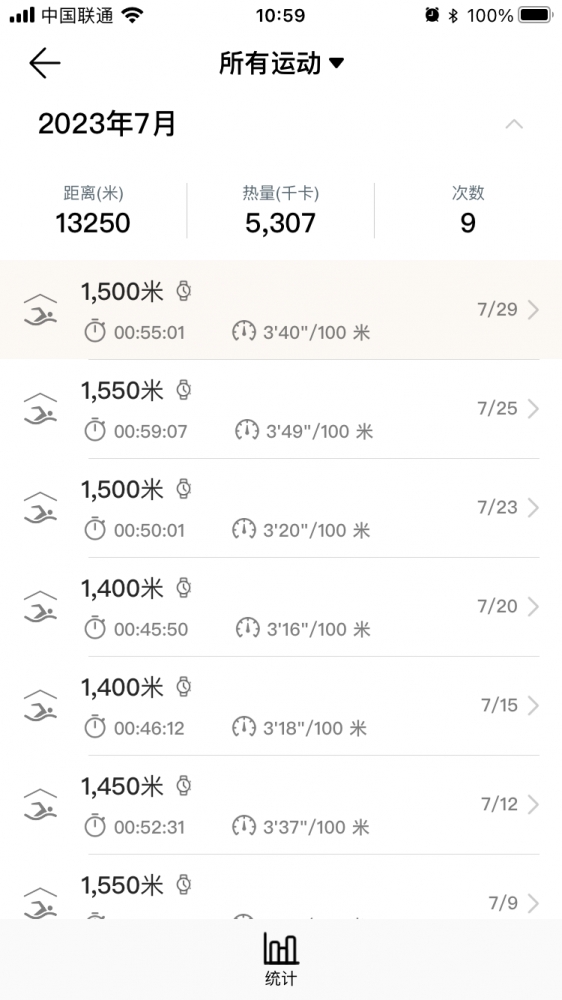The width and height of the screenshot is (562, 1000).
Task: Tap the pace gauge icon beside 3'16"/100 米
Action: (x=247, y=628)
